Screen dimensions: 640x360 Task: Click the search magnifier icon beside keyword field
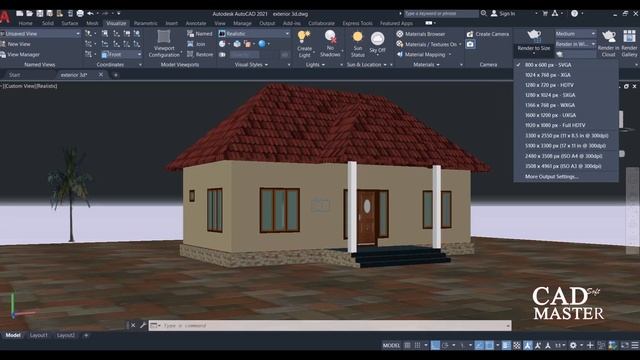point(484,13)
